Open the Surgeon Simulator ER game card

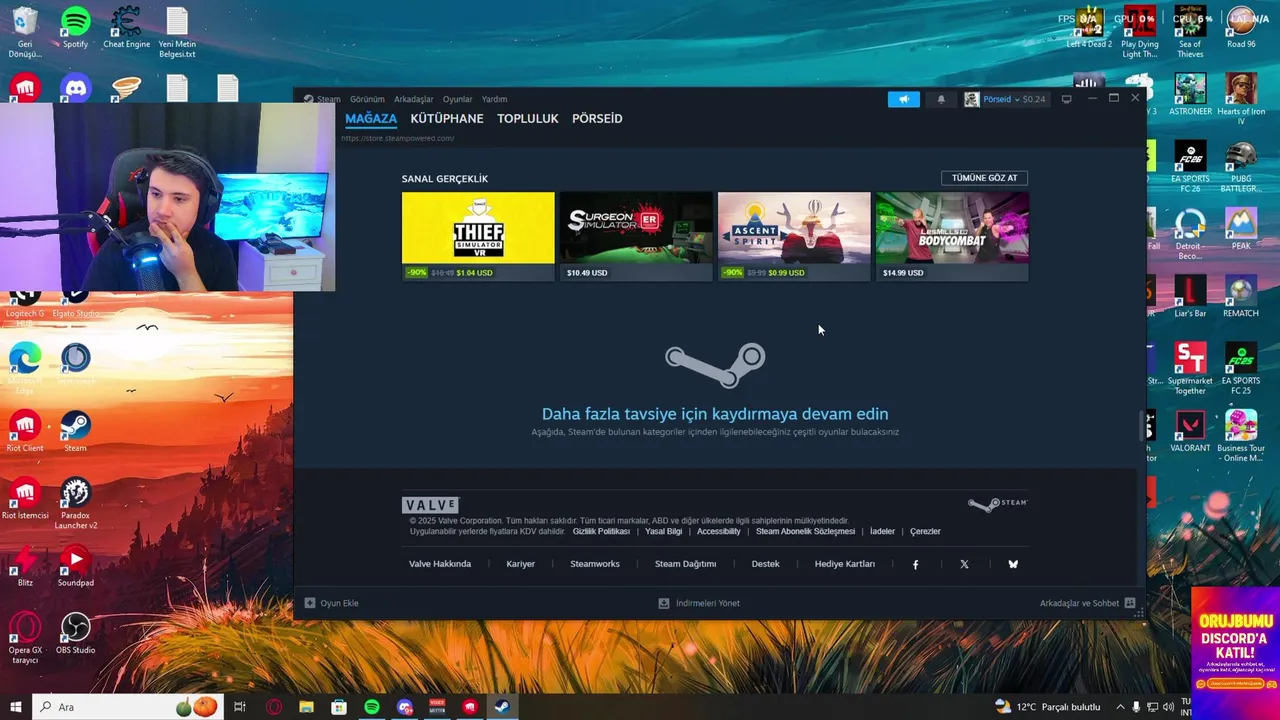point(636,236)
